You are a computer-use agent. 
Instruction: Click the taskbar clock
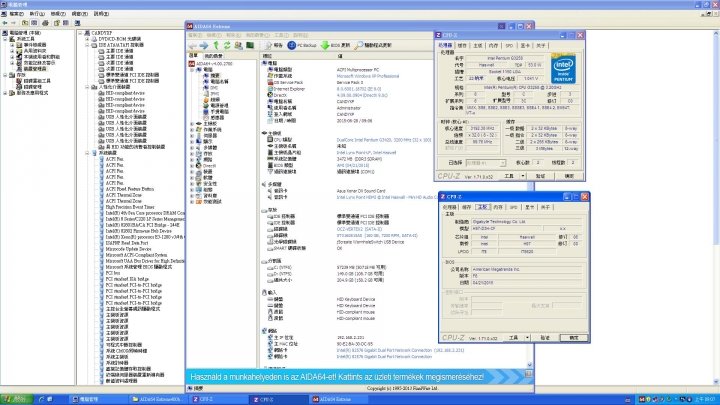pyautogui.click(x=707, y=399)
